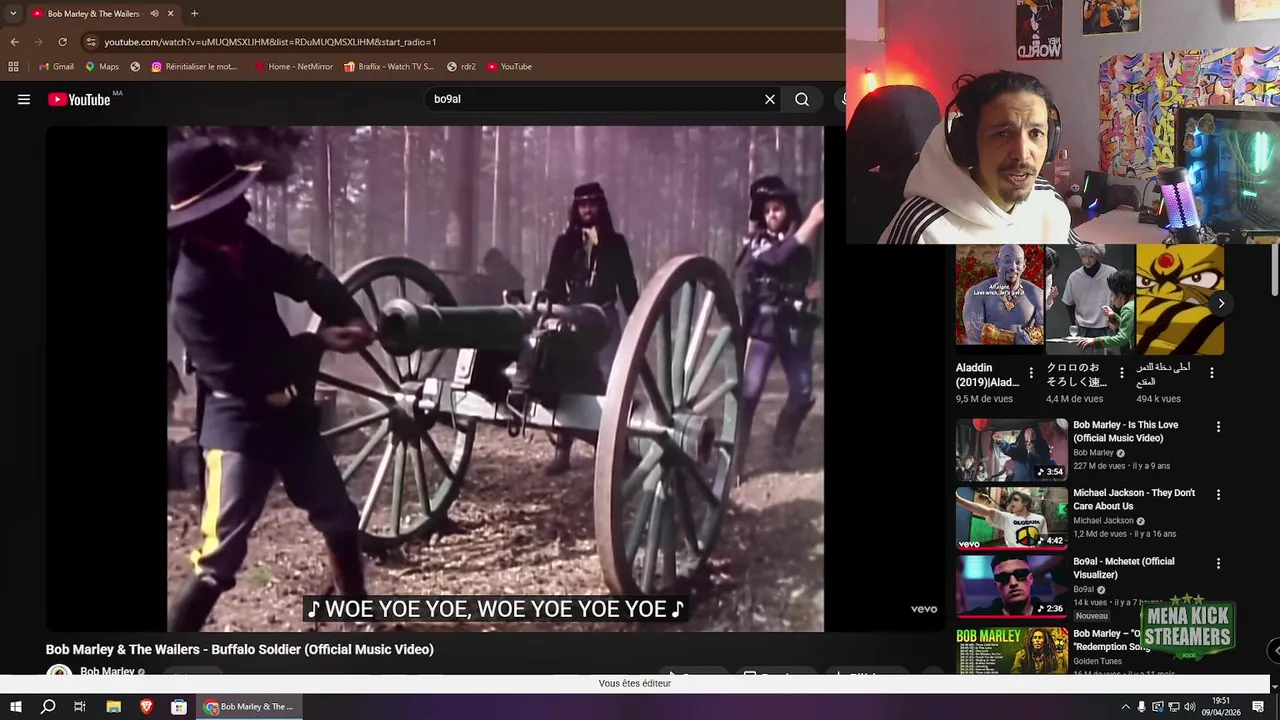Click the Bo9al channel name in list
This screenshot has height=720, width=1280.
pyautogui.click(x=1083, y=589)
